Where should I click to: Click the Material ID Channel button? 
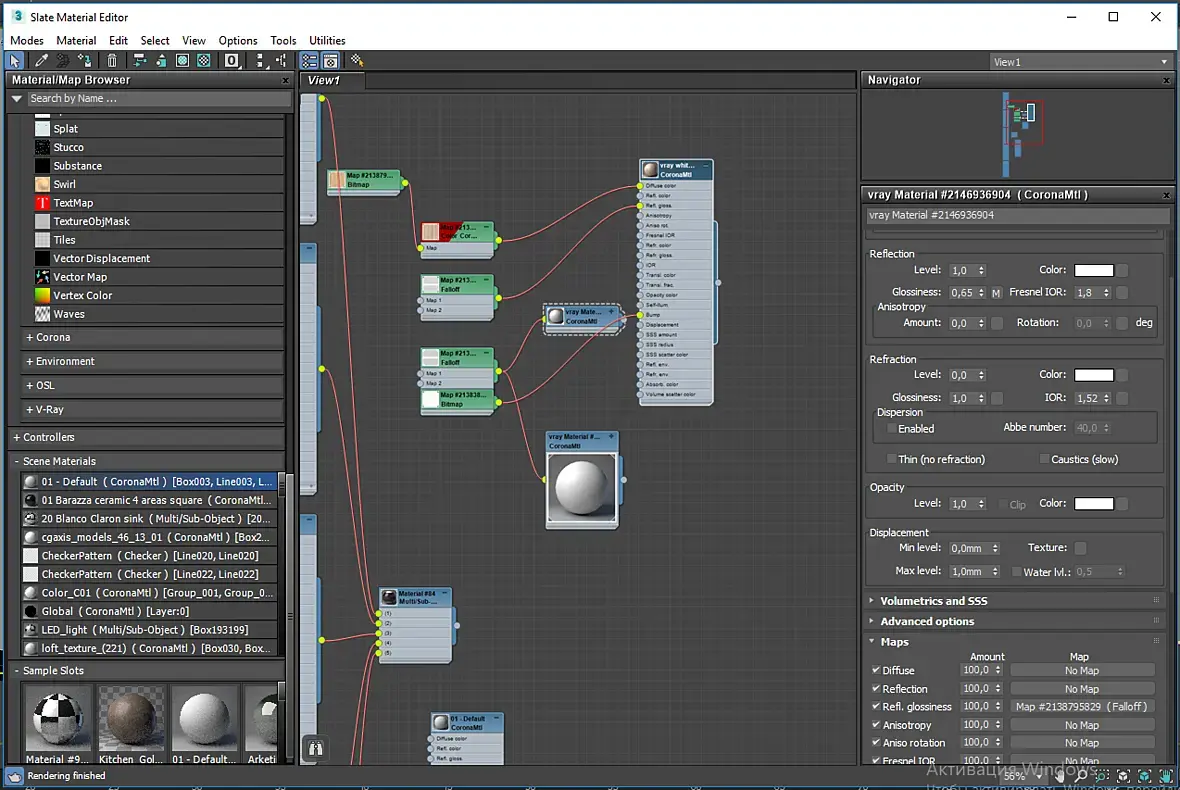coord(232,61)
